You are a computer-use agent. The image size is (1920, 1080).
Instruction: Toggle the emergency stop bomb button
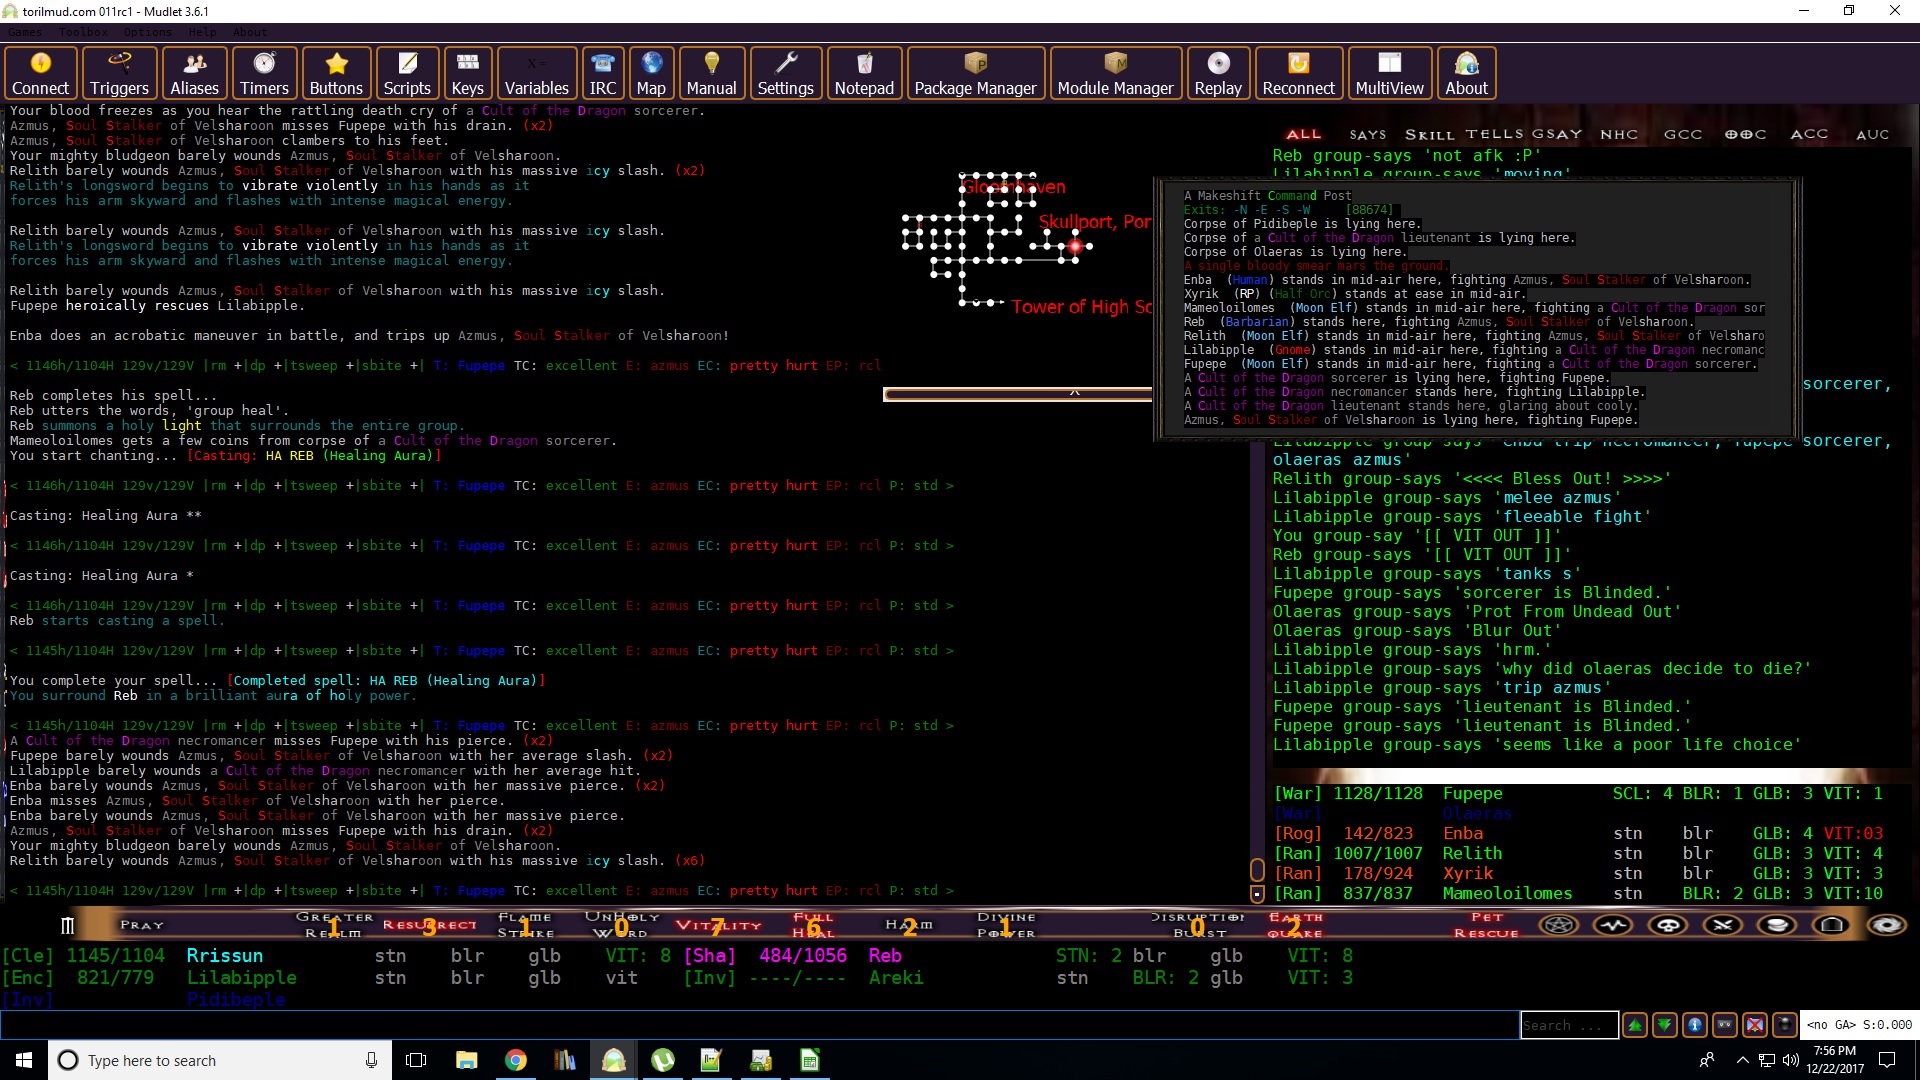(x=1785, y=1025)
